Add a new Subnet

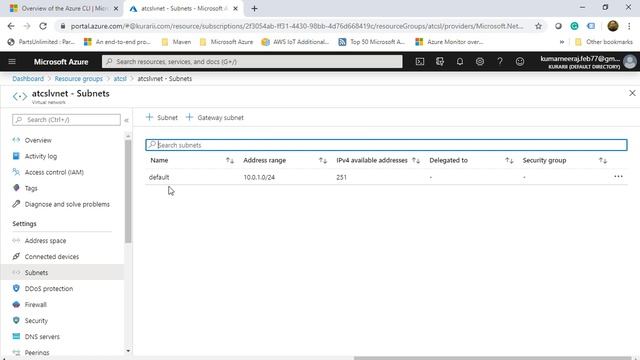[x=162, y=118]
